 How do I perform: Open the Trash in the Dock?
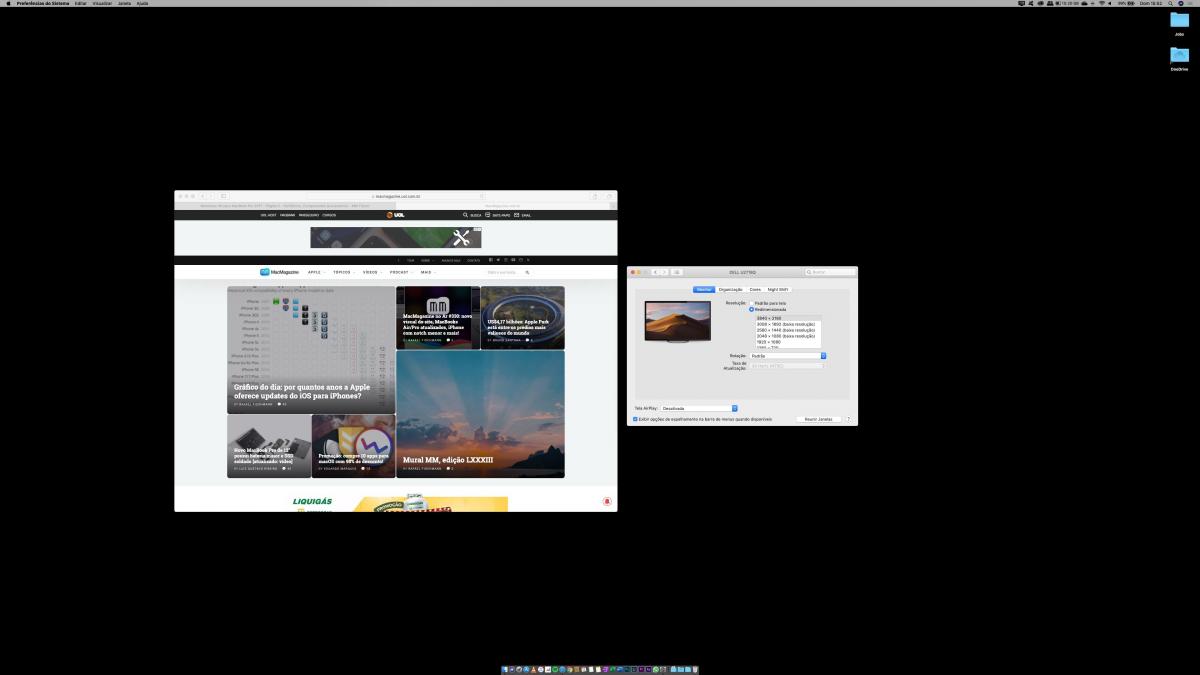[x=694, y=669]
